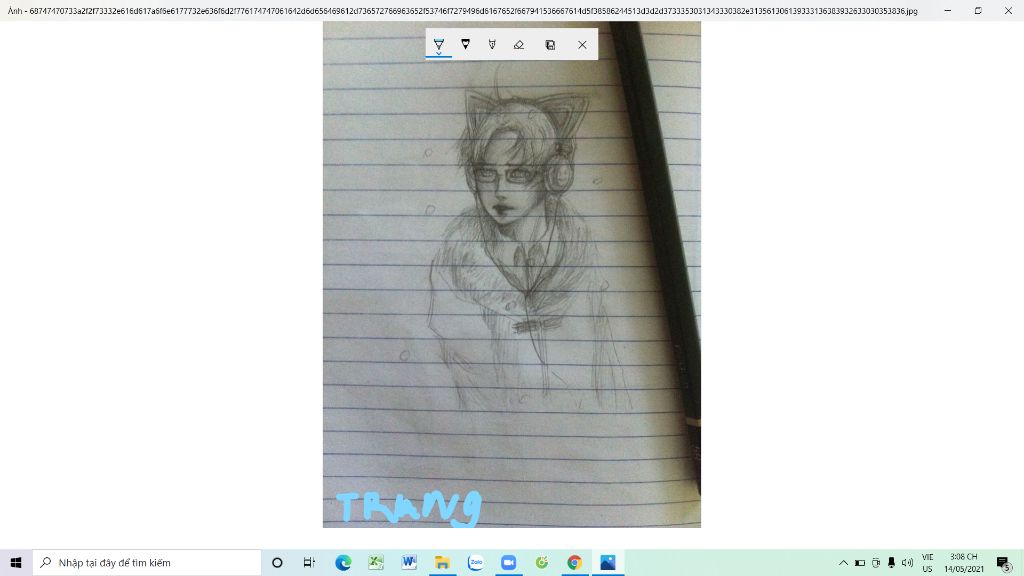Screen dimensions: 1024x576
Task: Open File Explorer from the taskbar
Action: coord(442,562)
